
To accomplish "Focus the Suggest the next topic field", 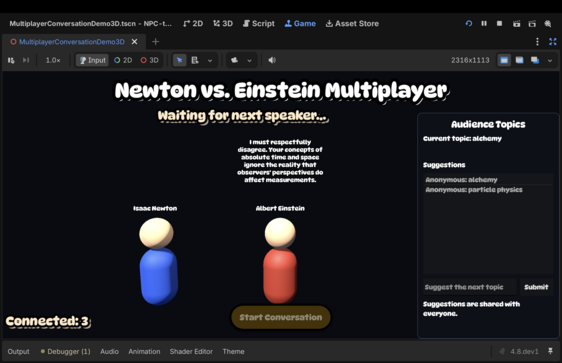I will pos(470,287).
